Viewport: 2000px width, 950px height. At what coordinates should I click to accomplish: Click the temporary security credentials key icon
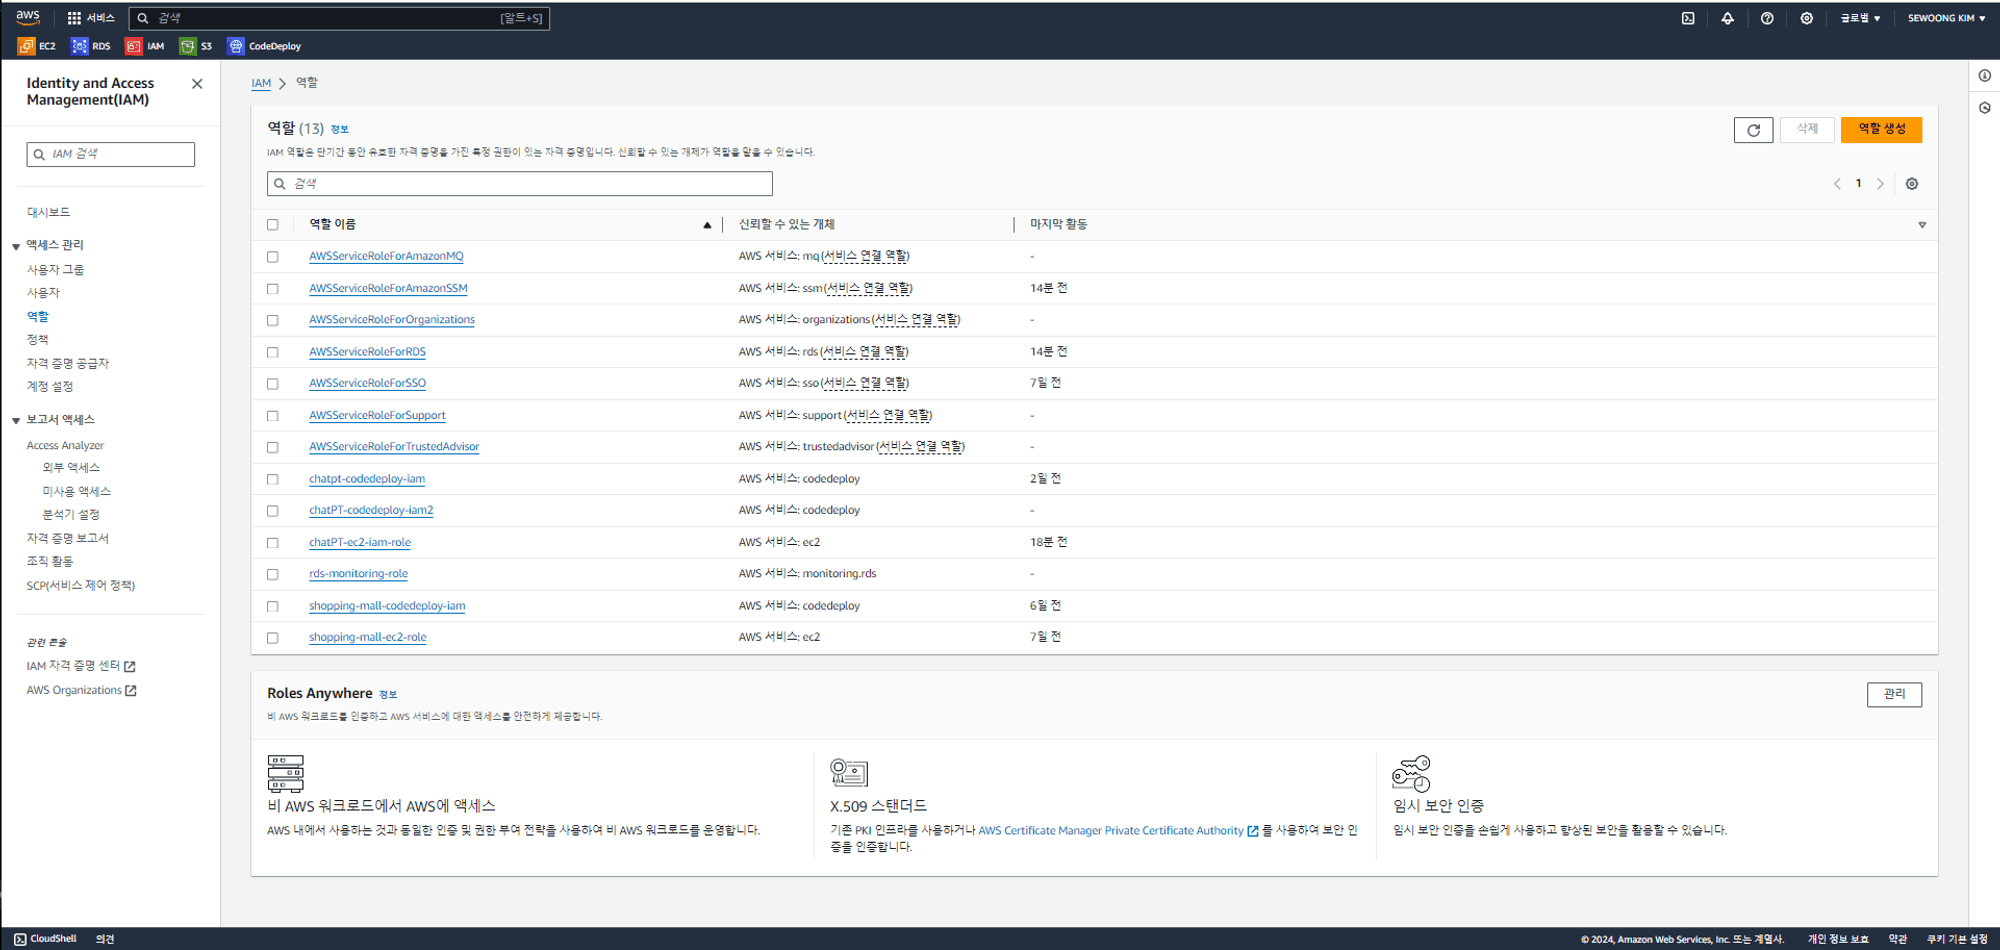(x=1412, y=774)
